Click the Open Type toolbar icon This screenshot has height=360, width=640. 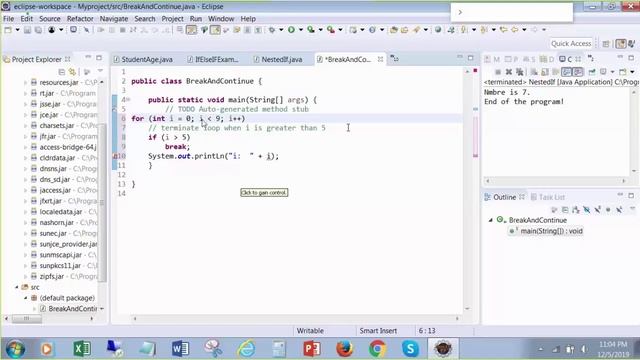click(x=393, y=30)
